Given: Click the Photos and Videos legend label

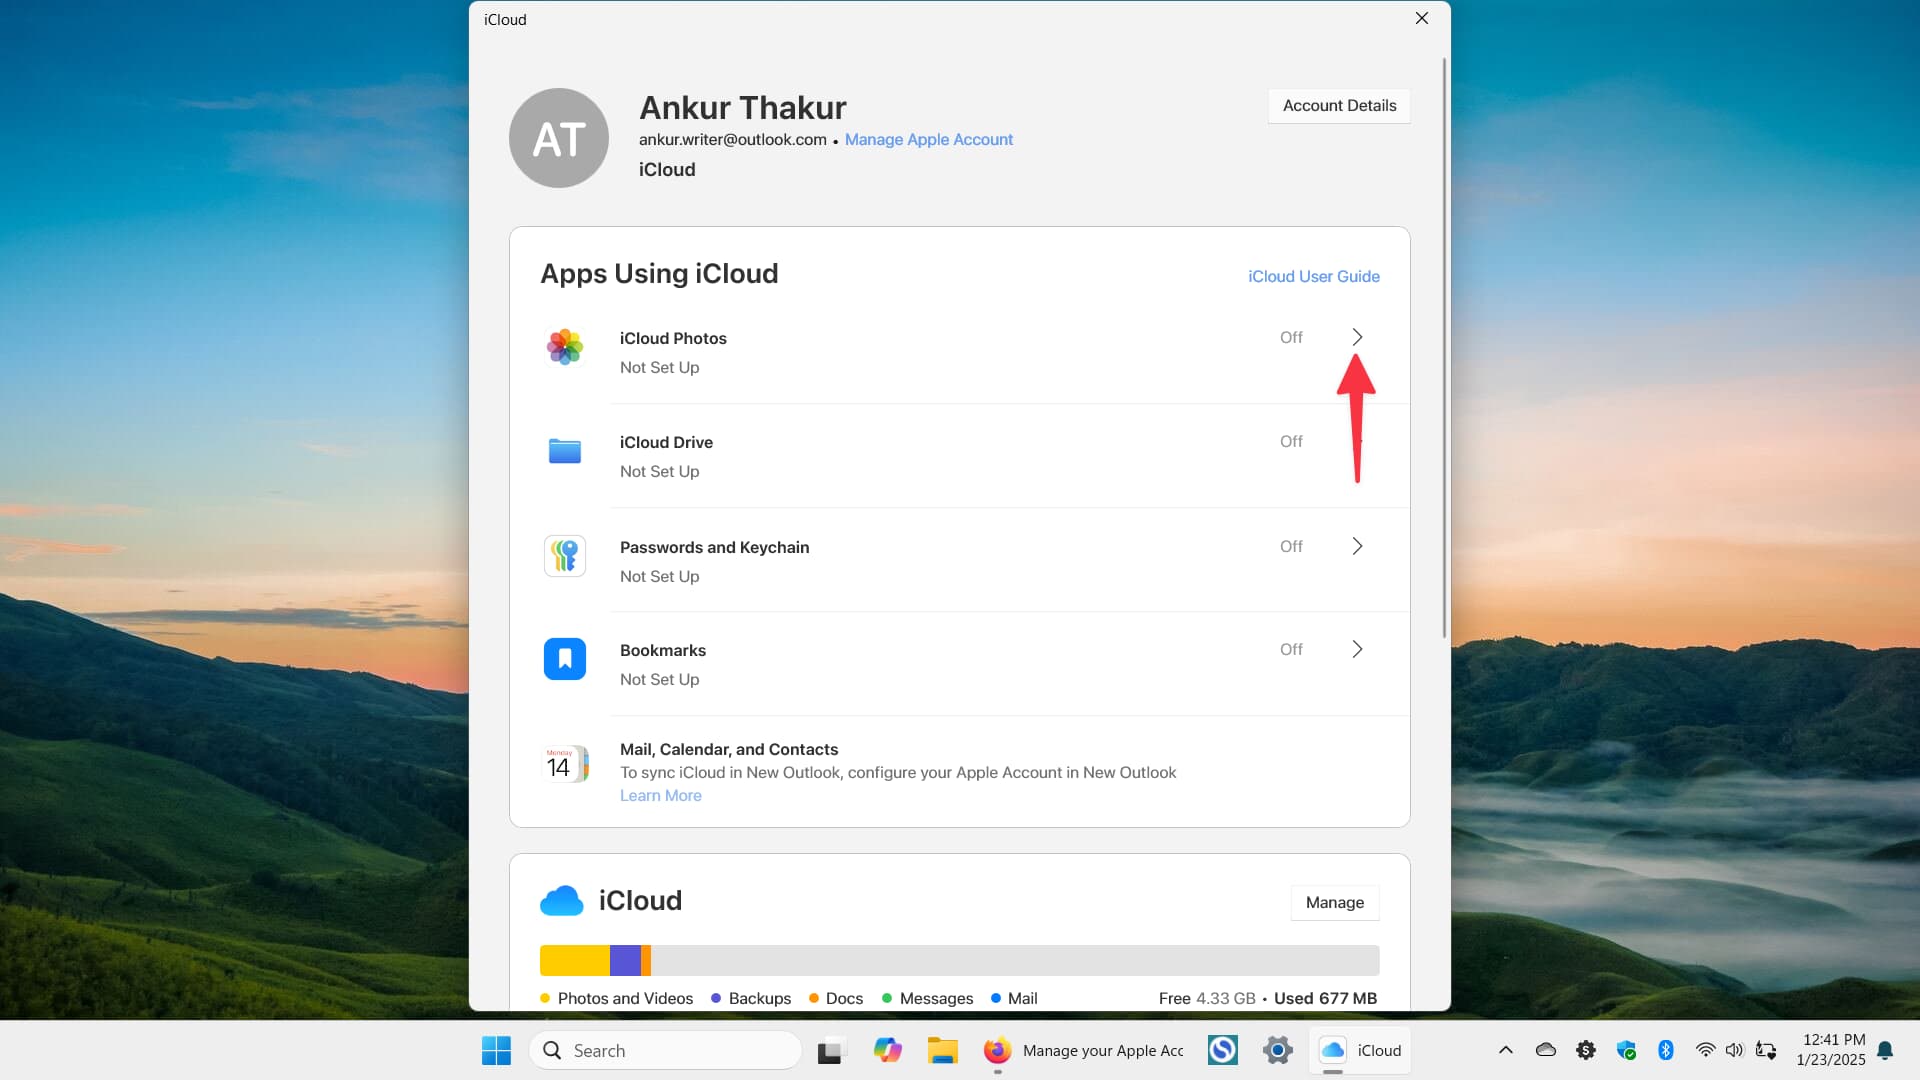Looking at the screenshot, I should (x=625, y=998).
